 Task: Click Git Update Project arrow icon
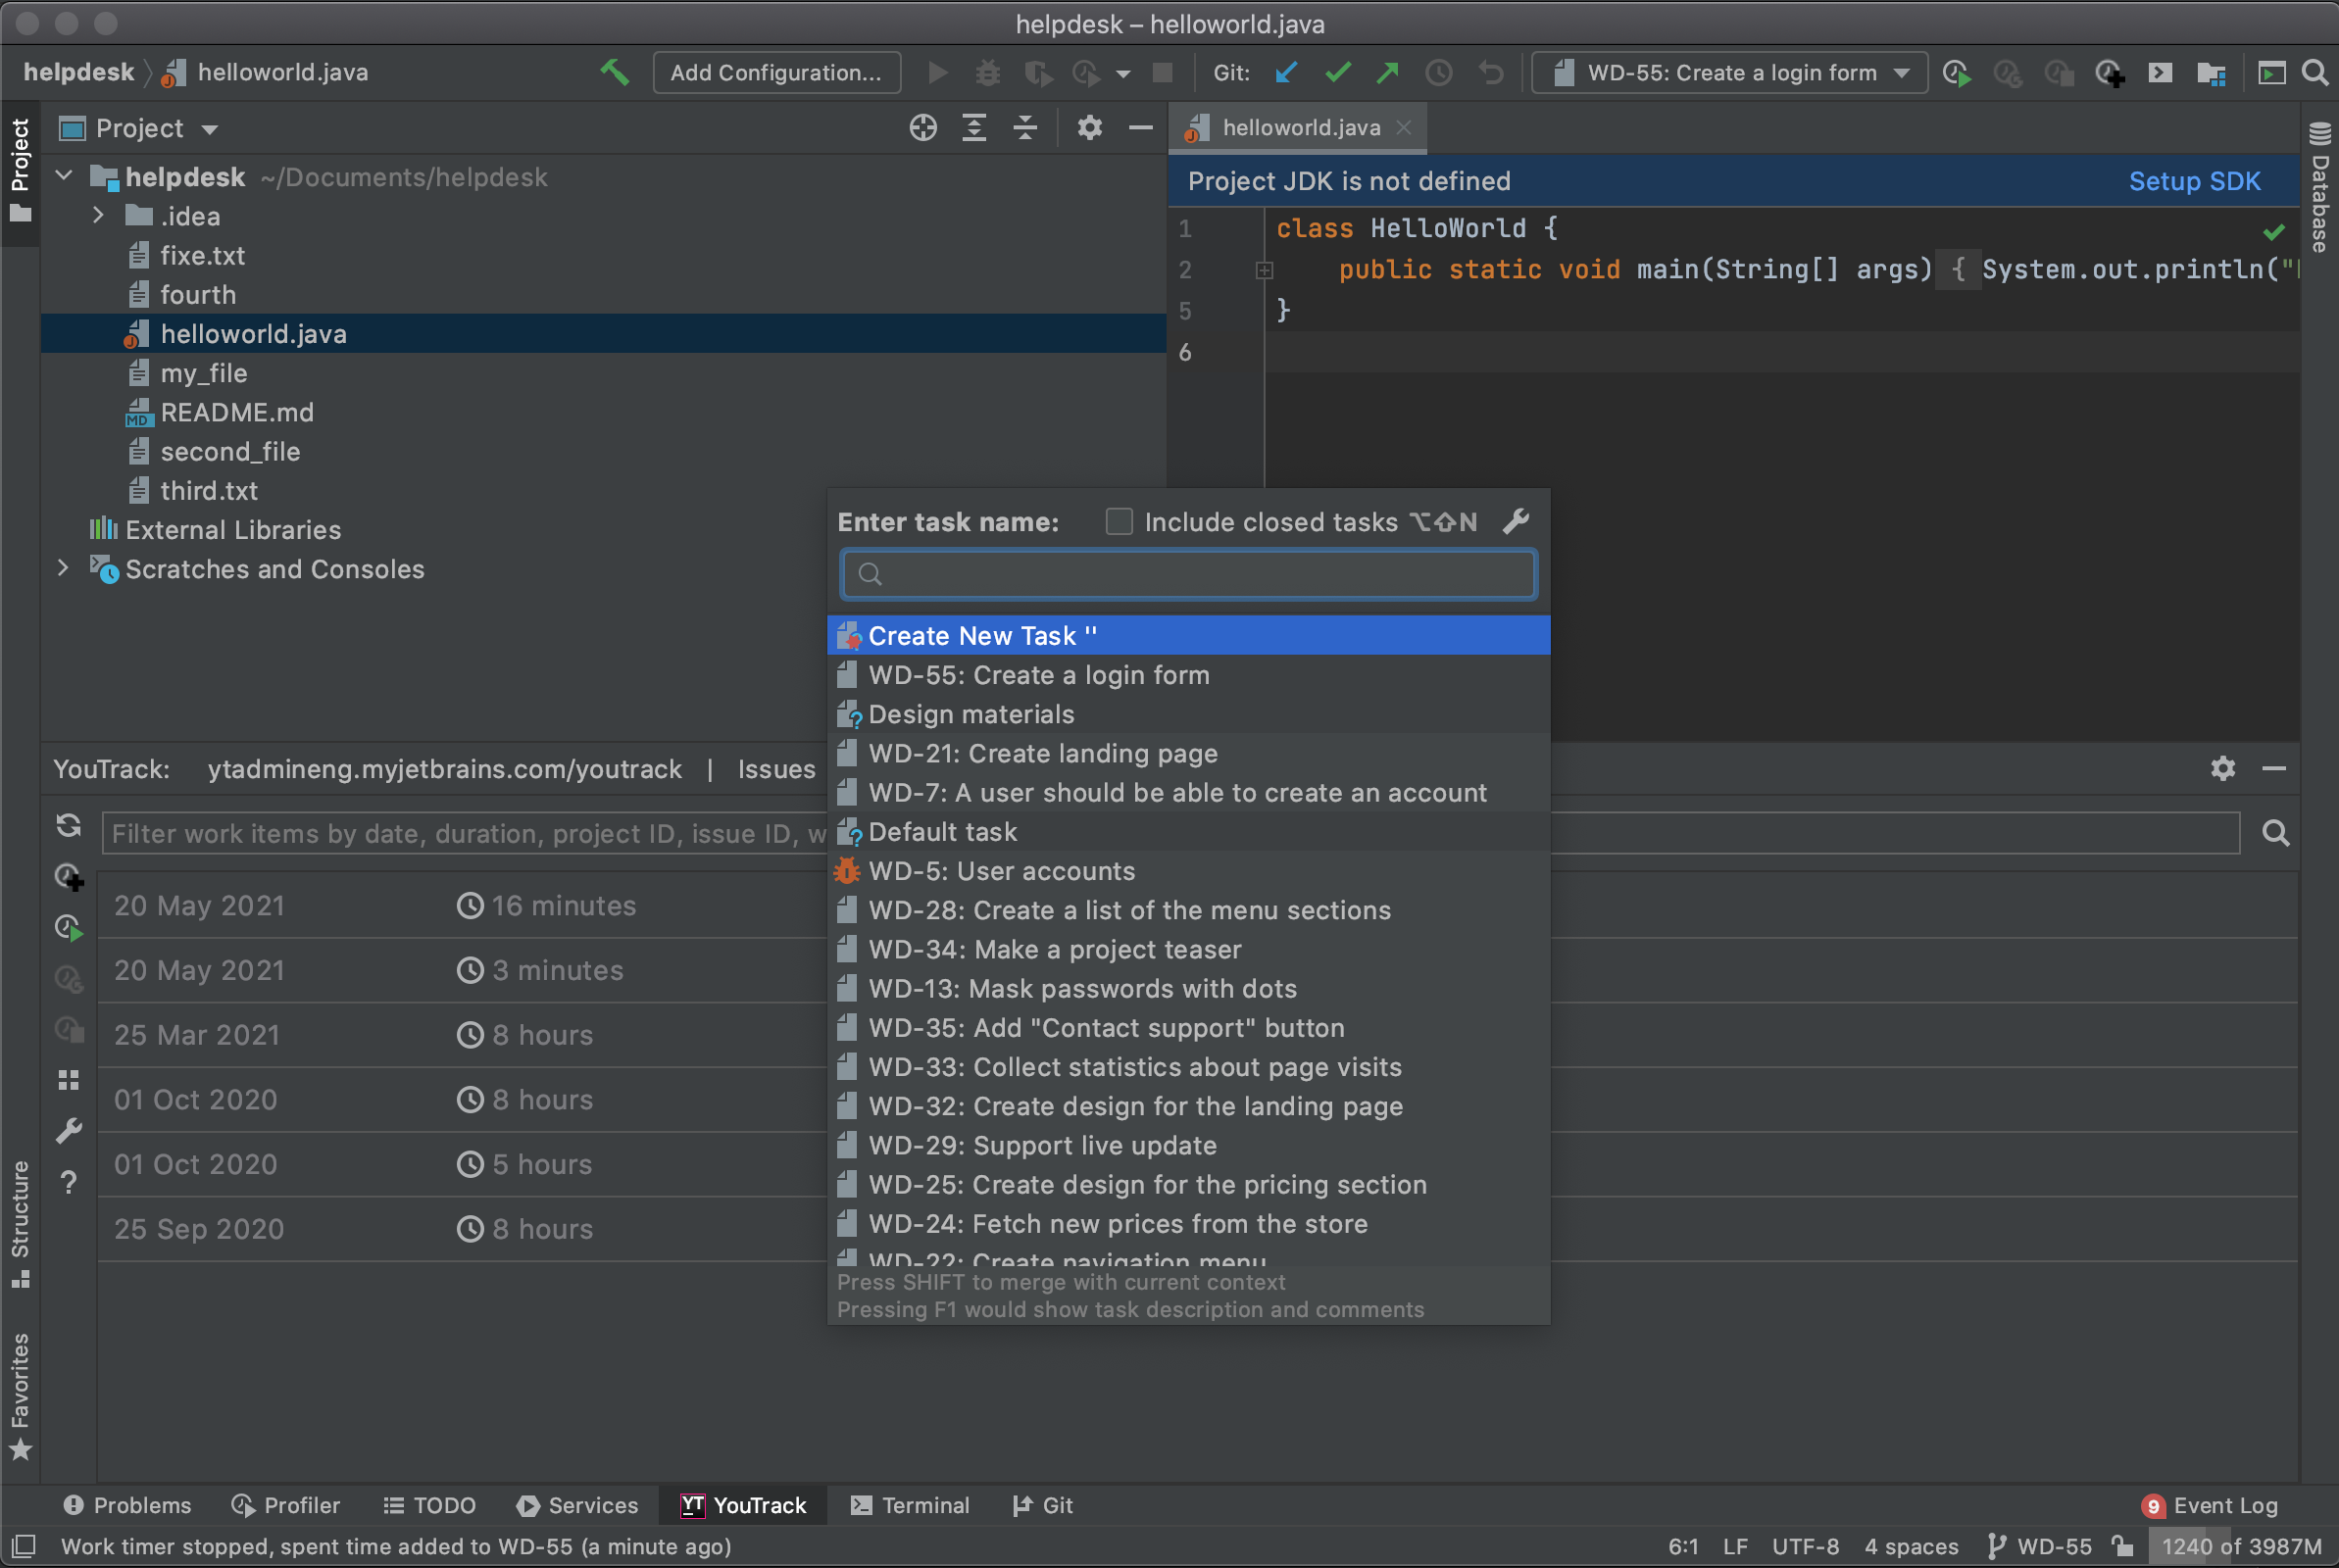click(x=1286, y=72)
